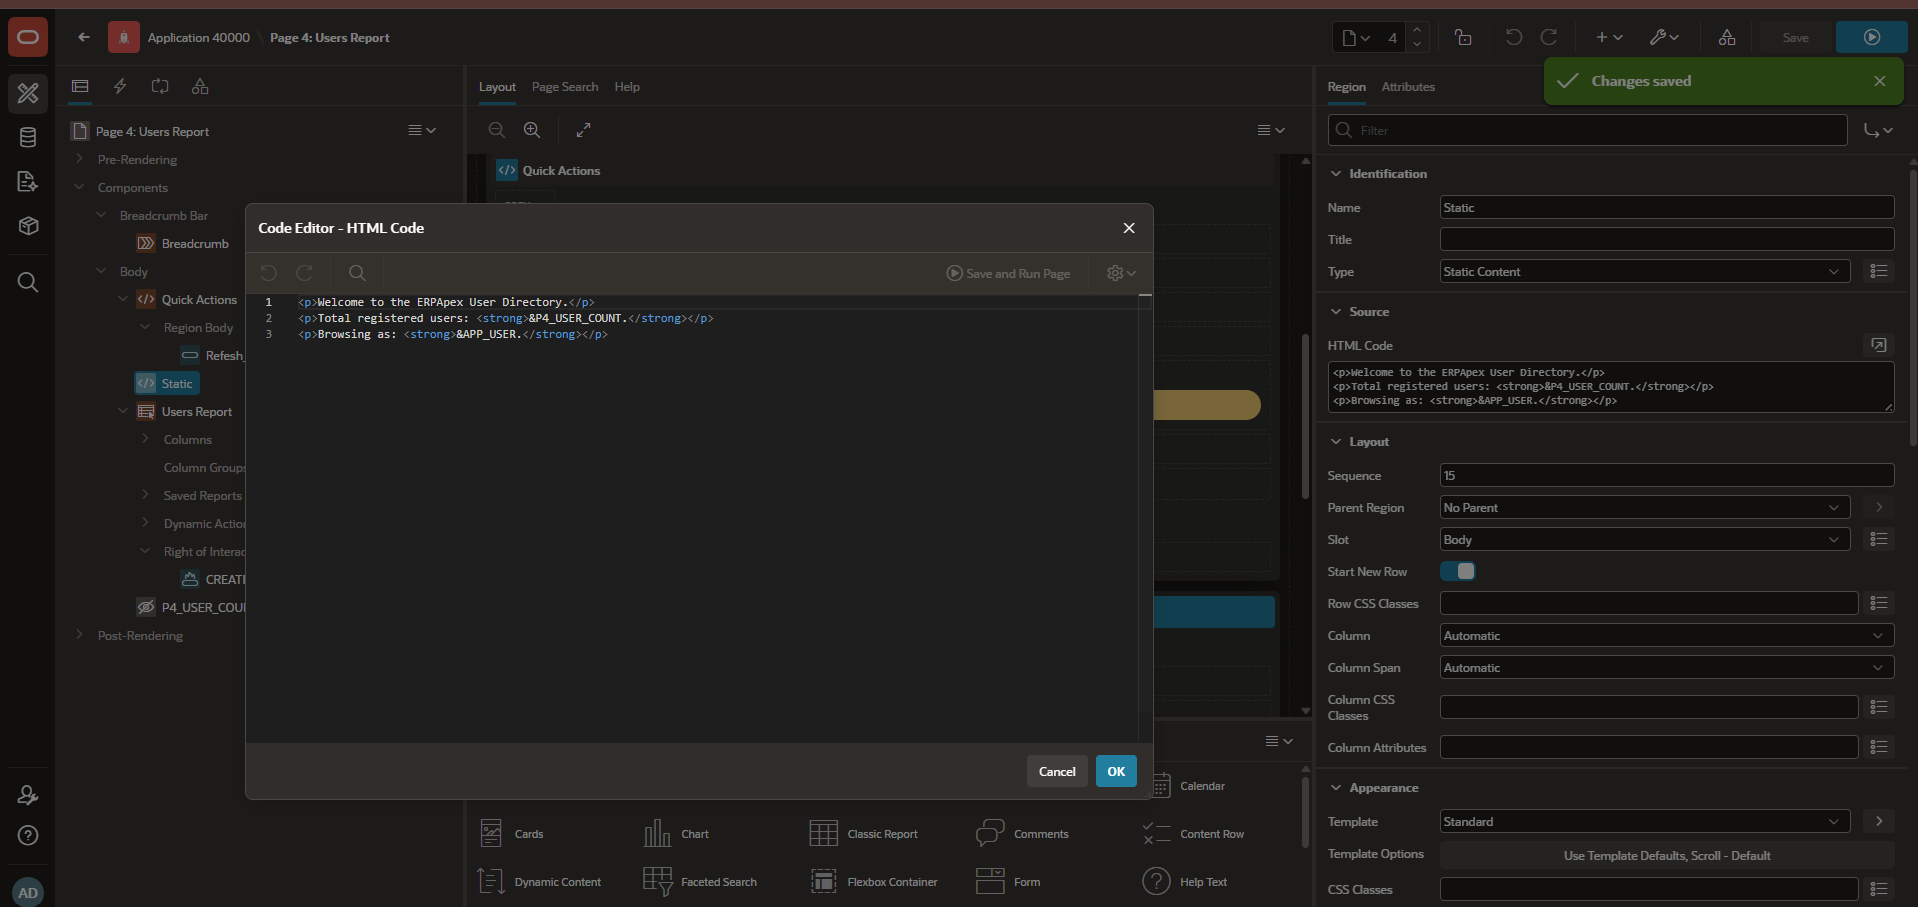Viewport: 1918px width, 907px height.
Task: Collapse the Identification section
Action: (1336, 174)
